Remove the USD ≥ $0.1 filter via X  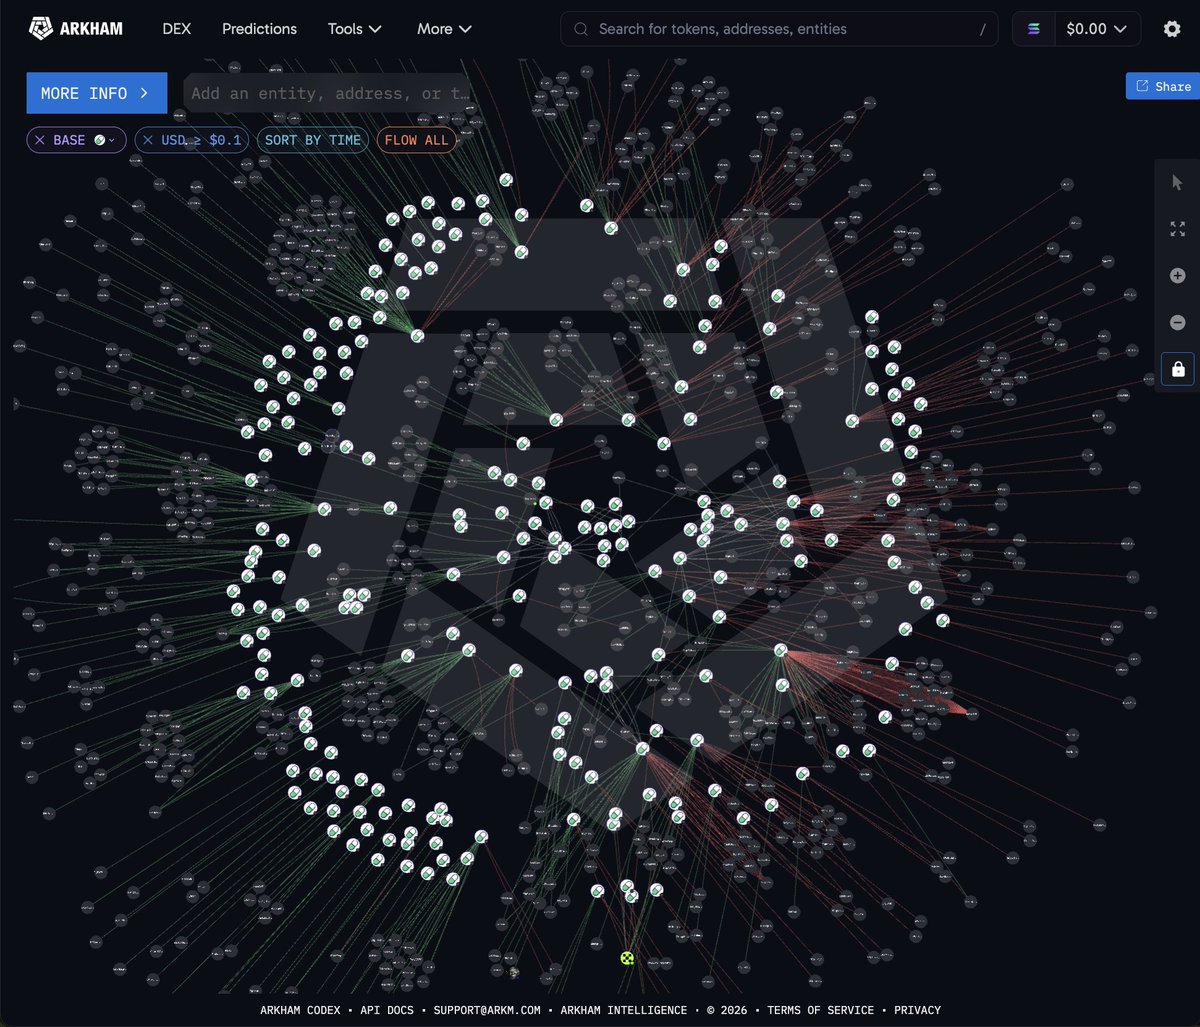click(x=148, y=140)
